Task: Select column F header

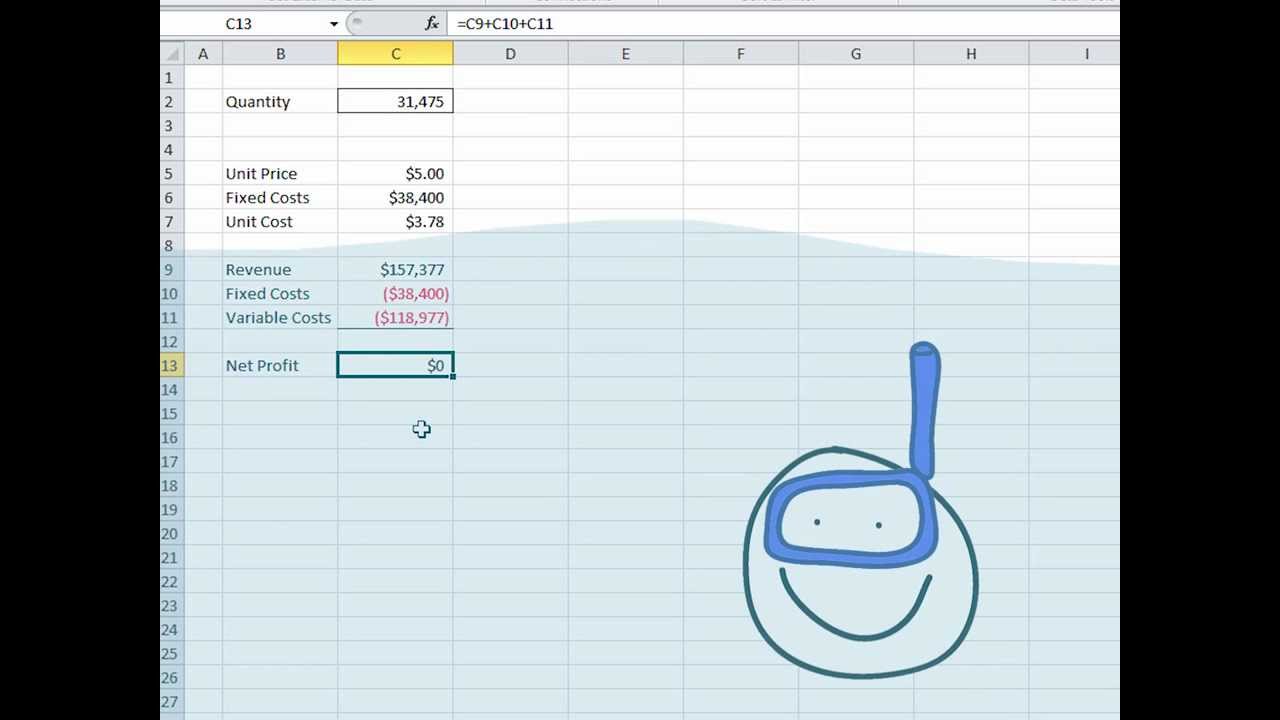Action: coord(740,54)
